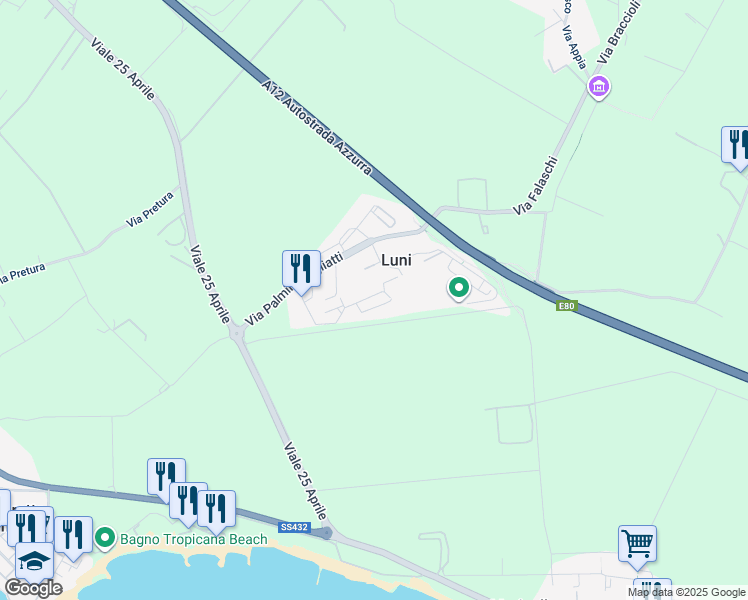Click the green E80 highway shield
The width and height of the screenshot is (748, 600).
coord(567,306)
